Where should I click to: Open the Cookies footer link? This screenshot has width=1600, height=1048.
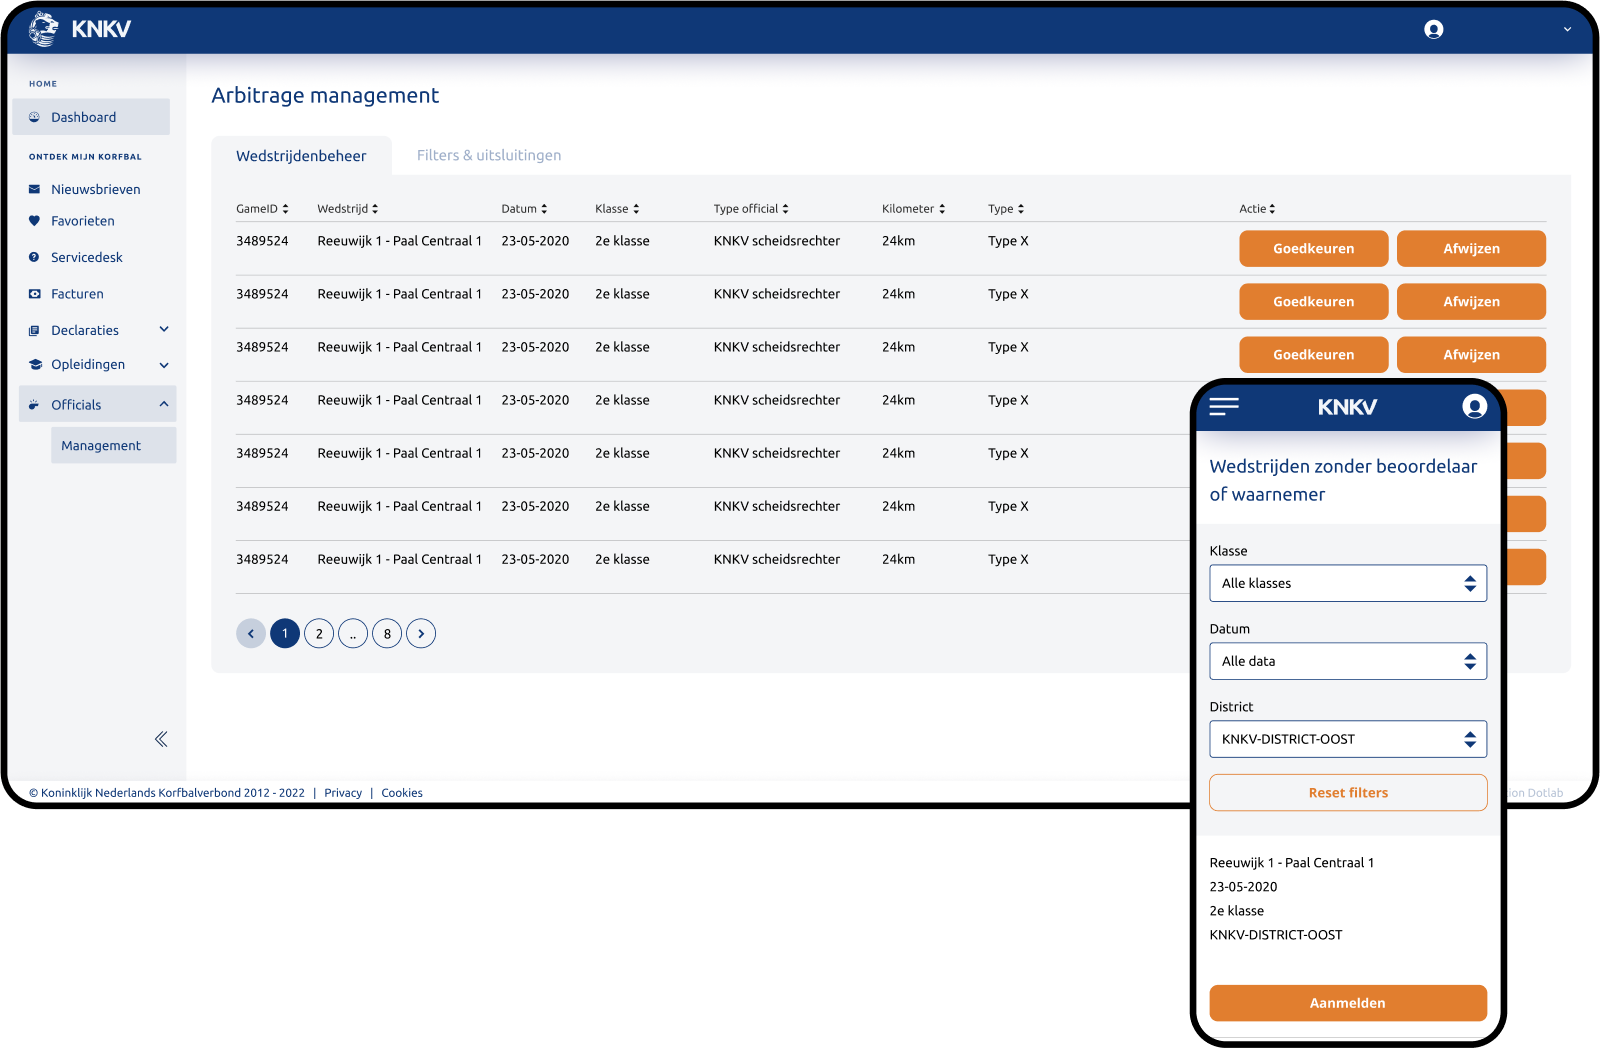click(402, 793)
